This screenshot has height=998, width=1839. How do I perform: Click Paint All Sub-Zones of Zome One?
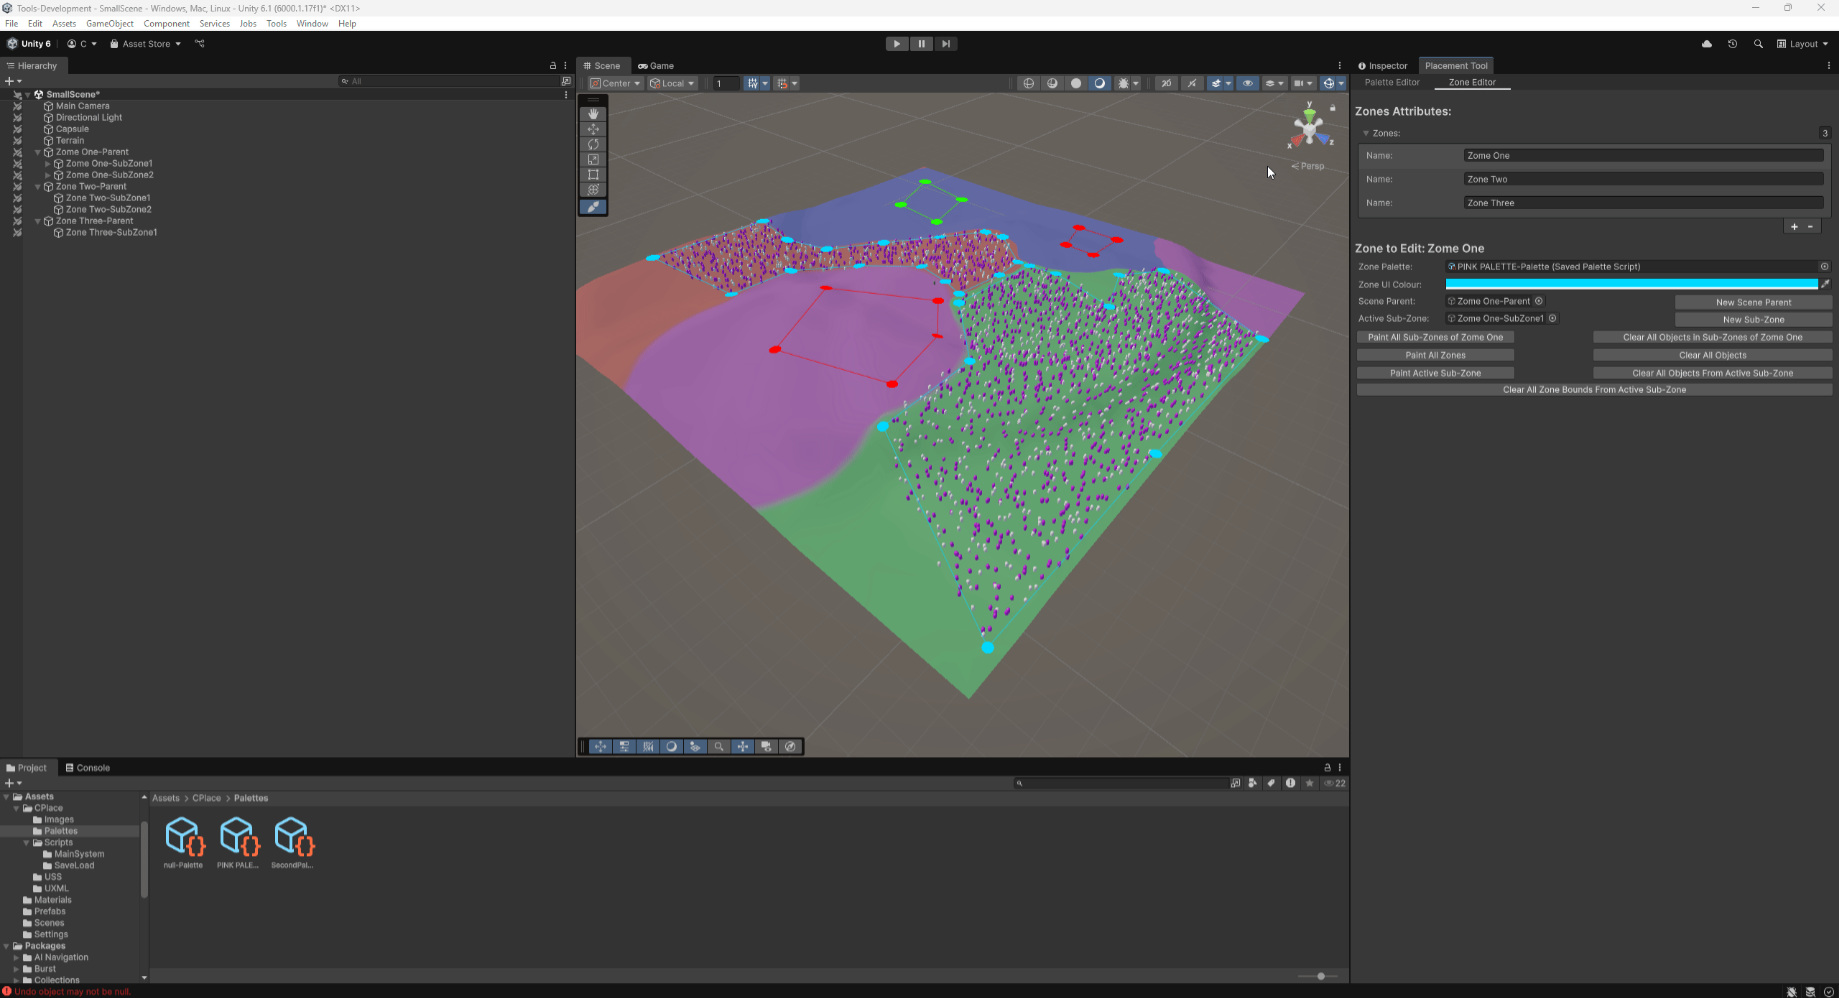coord(1435,337)
